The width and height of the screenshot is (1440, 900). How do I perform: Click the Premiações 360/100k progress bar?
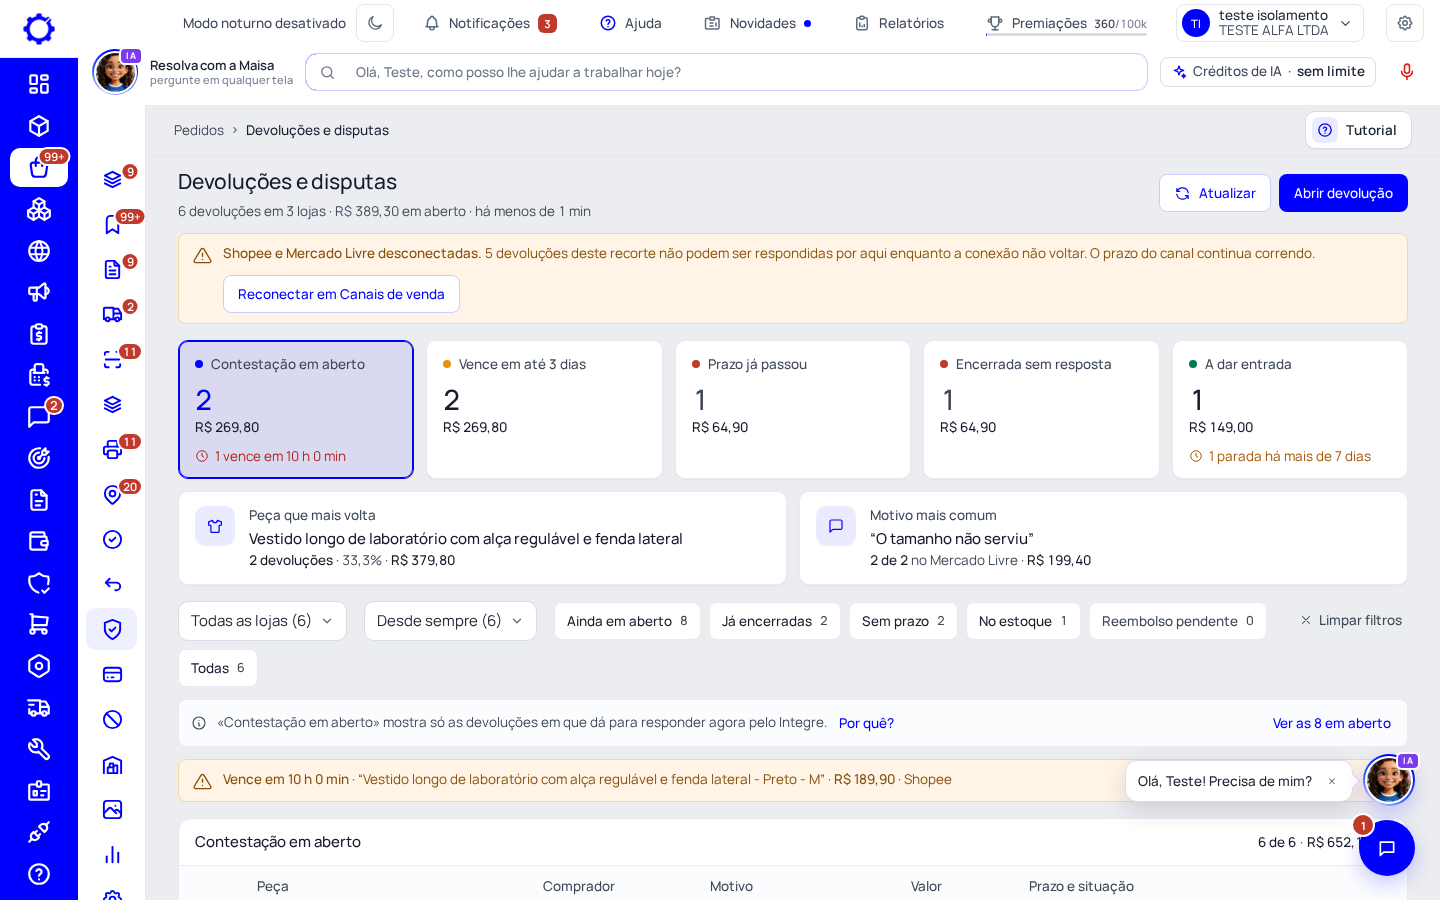coord(1066,35)
